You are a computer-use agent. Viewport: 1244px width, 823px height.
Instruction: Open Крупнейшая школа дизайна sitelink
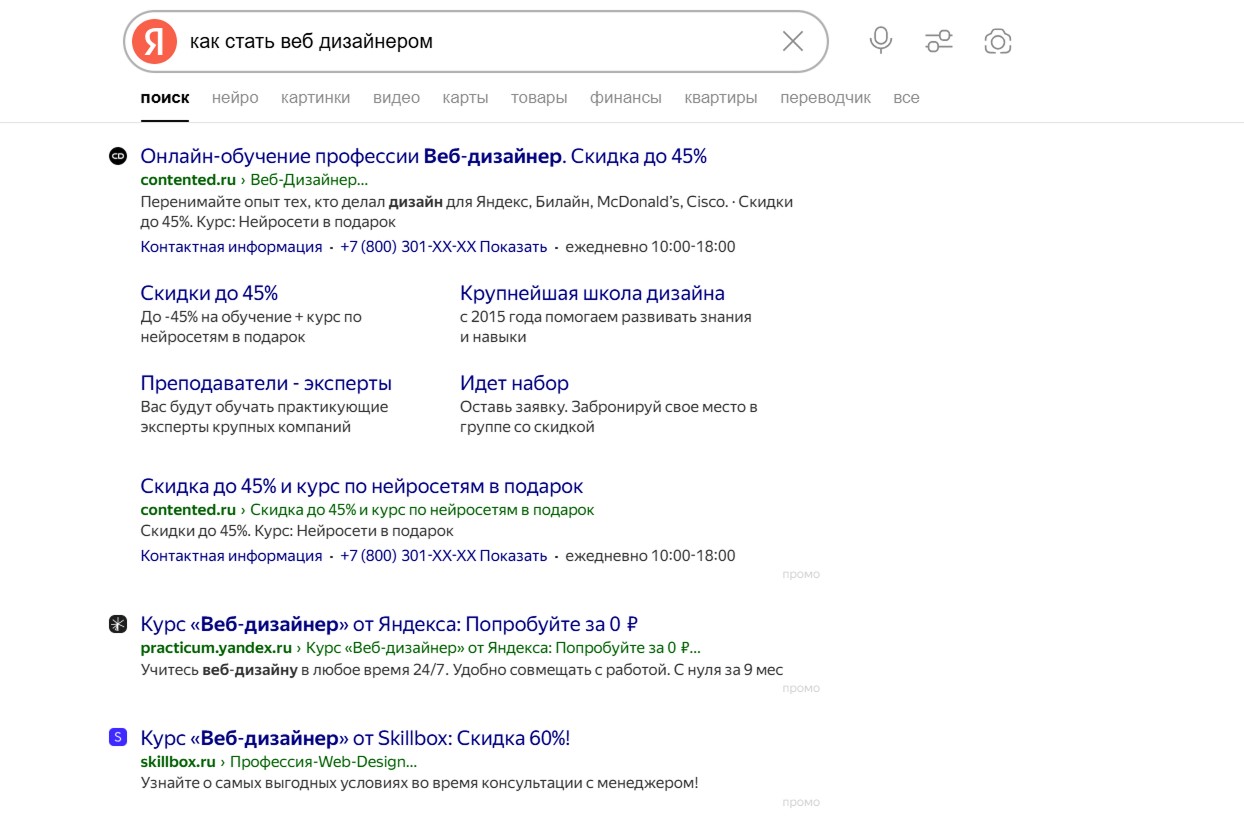pos(592,293)
